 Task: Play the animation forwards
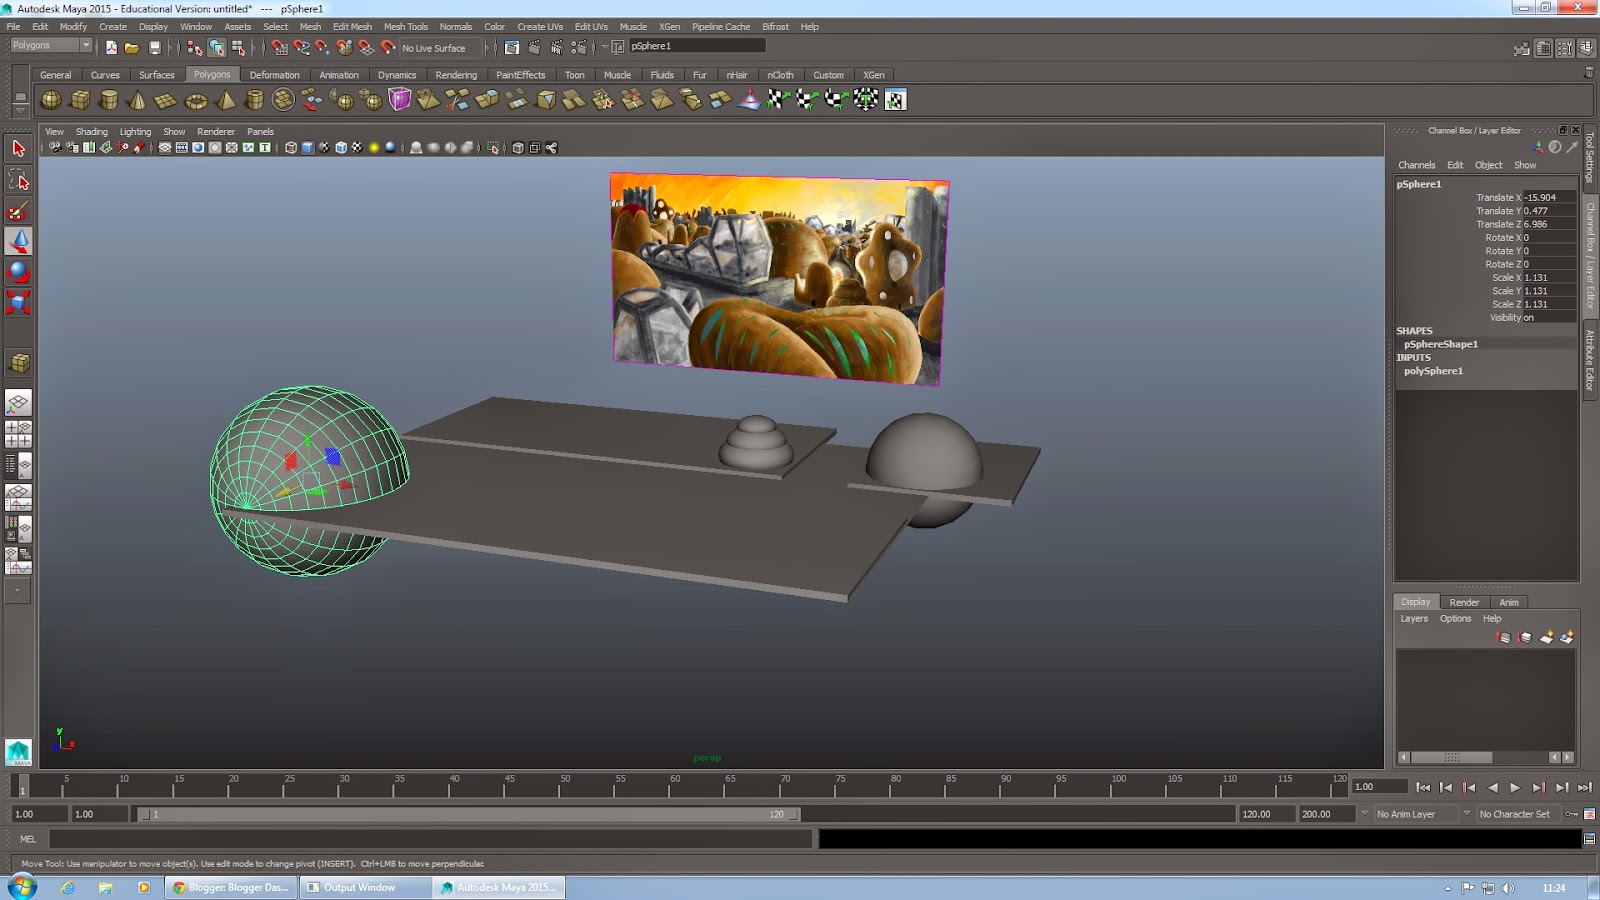pos(1515,788)
